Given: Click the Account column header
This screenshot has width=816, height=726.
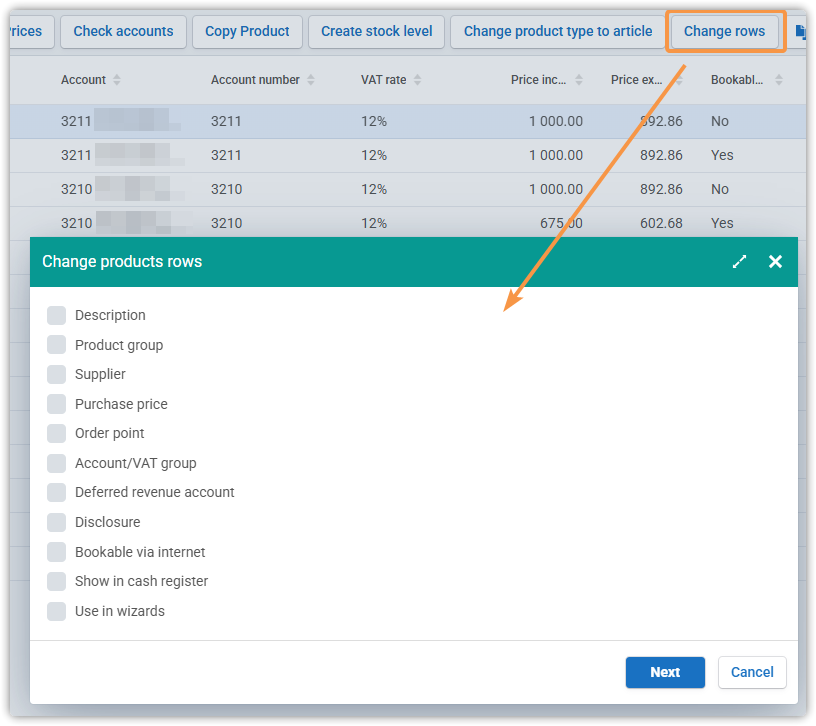Looking at the screenshot, I should coord(83,80).
